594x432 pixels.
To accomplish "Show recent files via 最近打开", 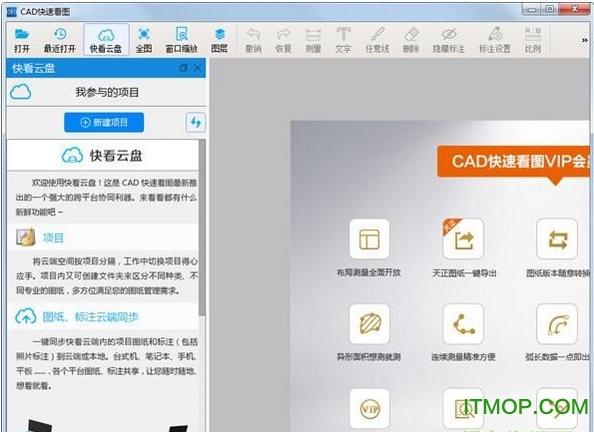I will click(x=60, y=40).
